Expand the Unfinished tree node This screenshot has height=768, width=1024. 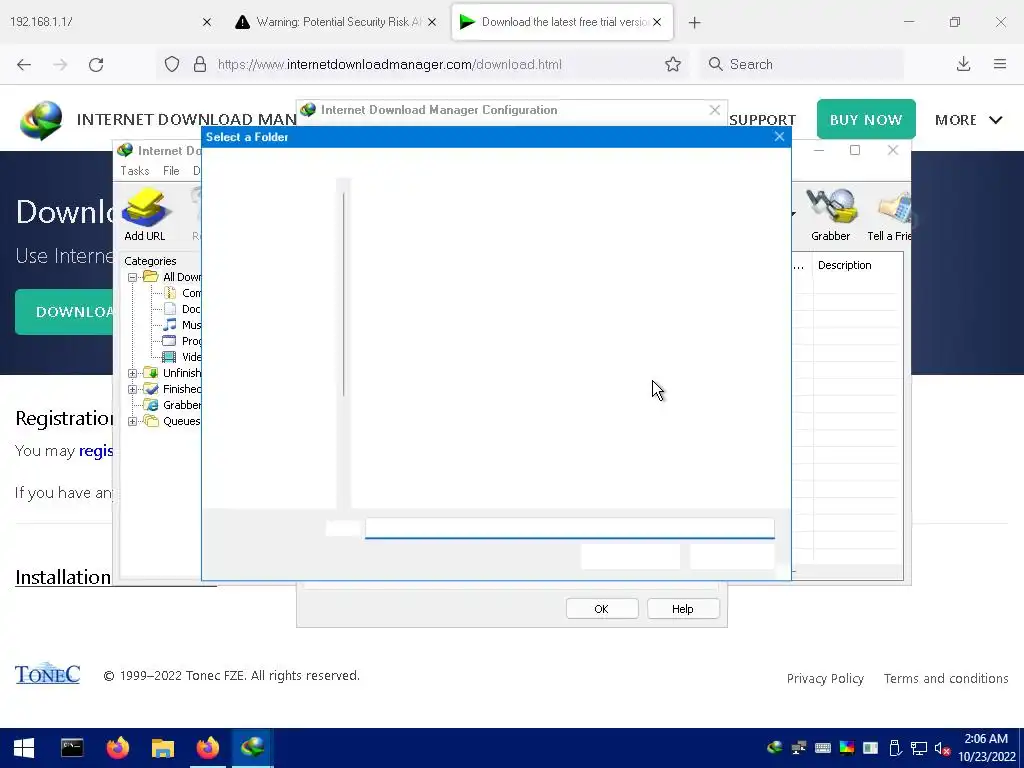tap(133, 374)
